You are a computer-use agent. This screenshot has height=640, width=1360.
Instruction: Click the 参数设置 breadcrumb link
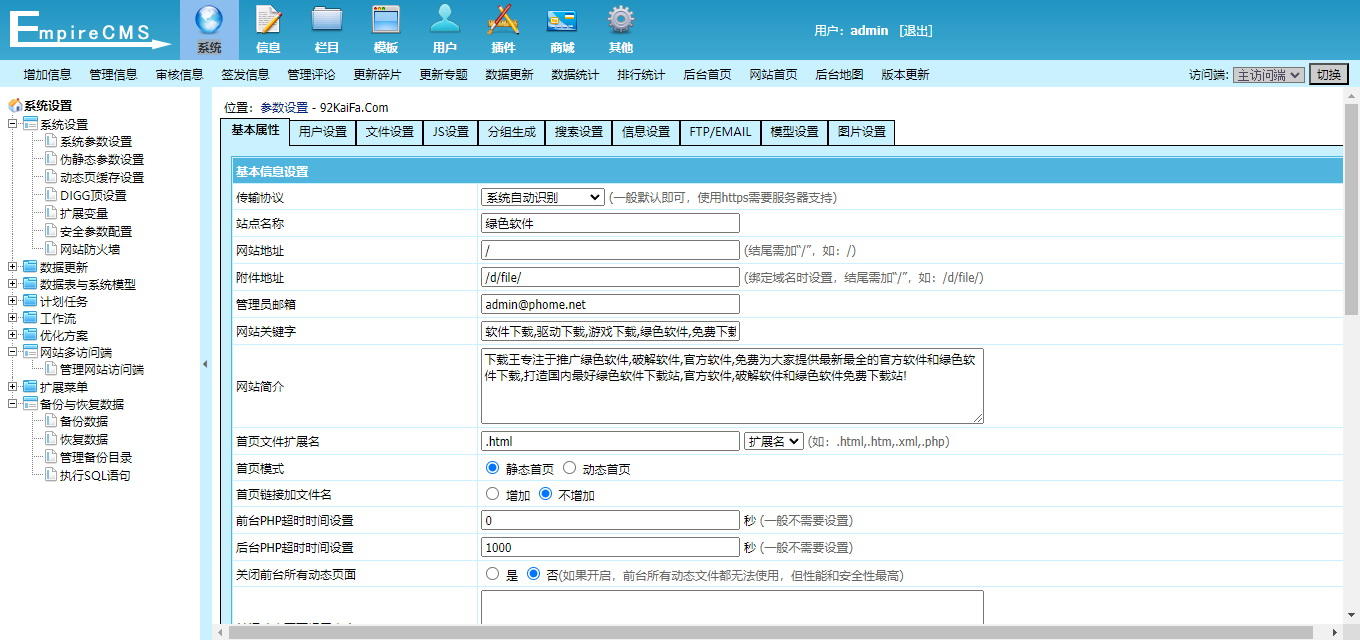(x=284, y=108)
